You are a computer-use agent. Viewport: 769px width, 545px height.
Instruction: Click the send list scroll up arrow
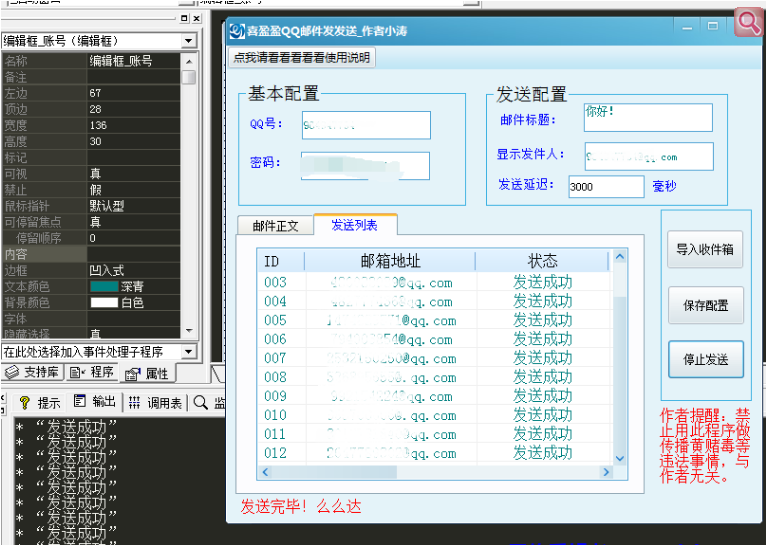(620, 257)
